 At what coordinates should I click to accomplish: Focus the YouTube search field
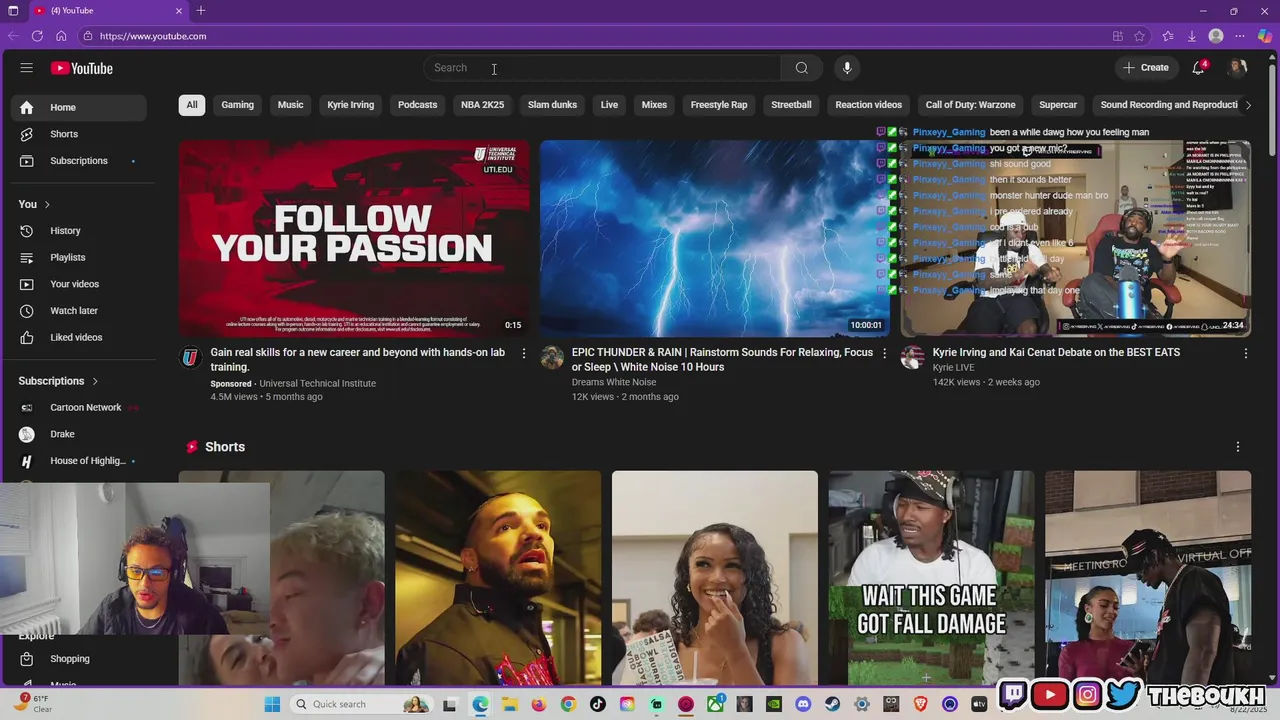point(602,68)
